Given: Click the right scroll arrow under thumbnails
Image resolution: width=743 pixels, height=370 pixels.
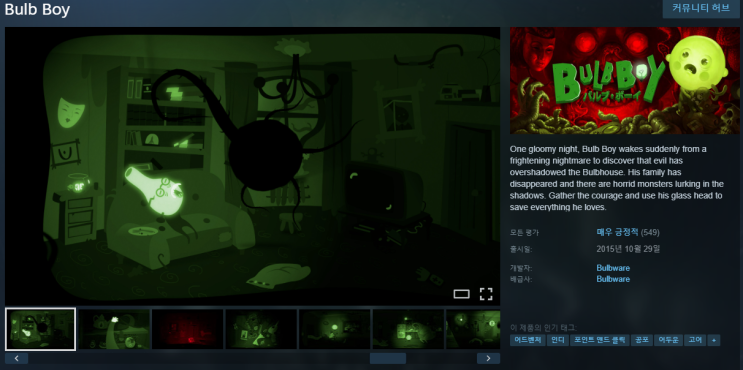Looking at the screenshot, I should [488, 358].
